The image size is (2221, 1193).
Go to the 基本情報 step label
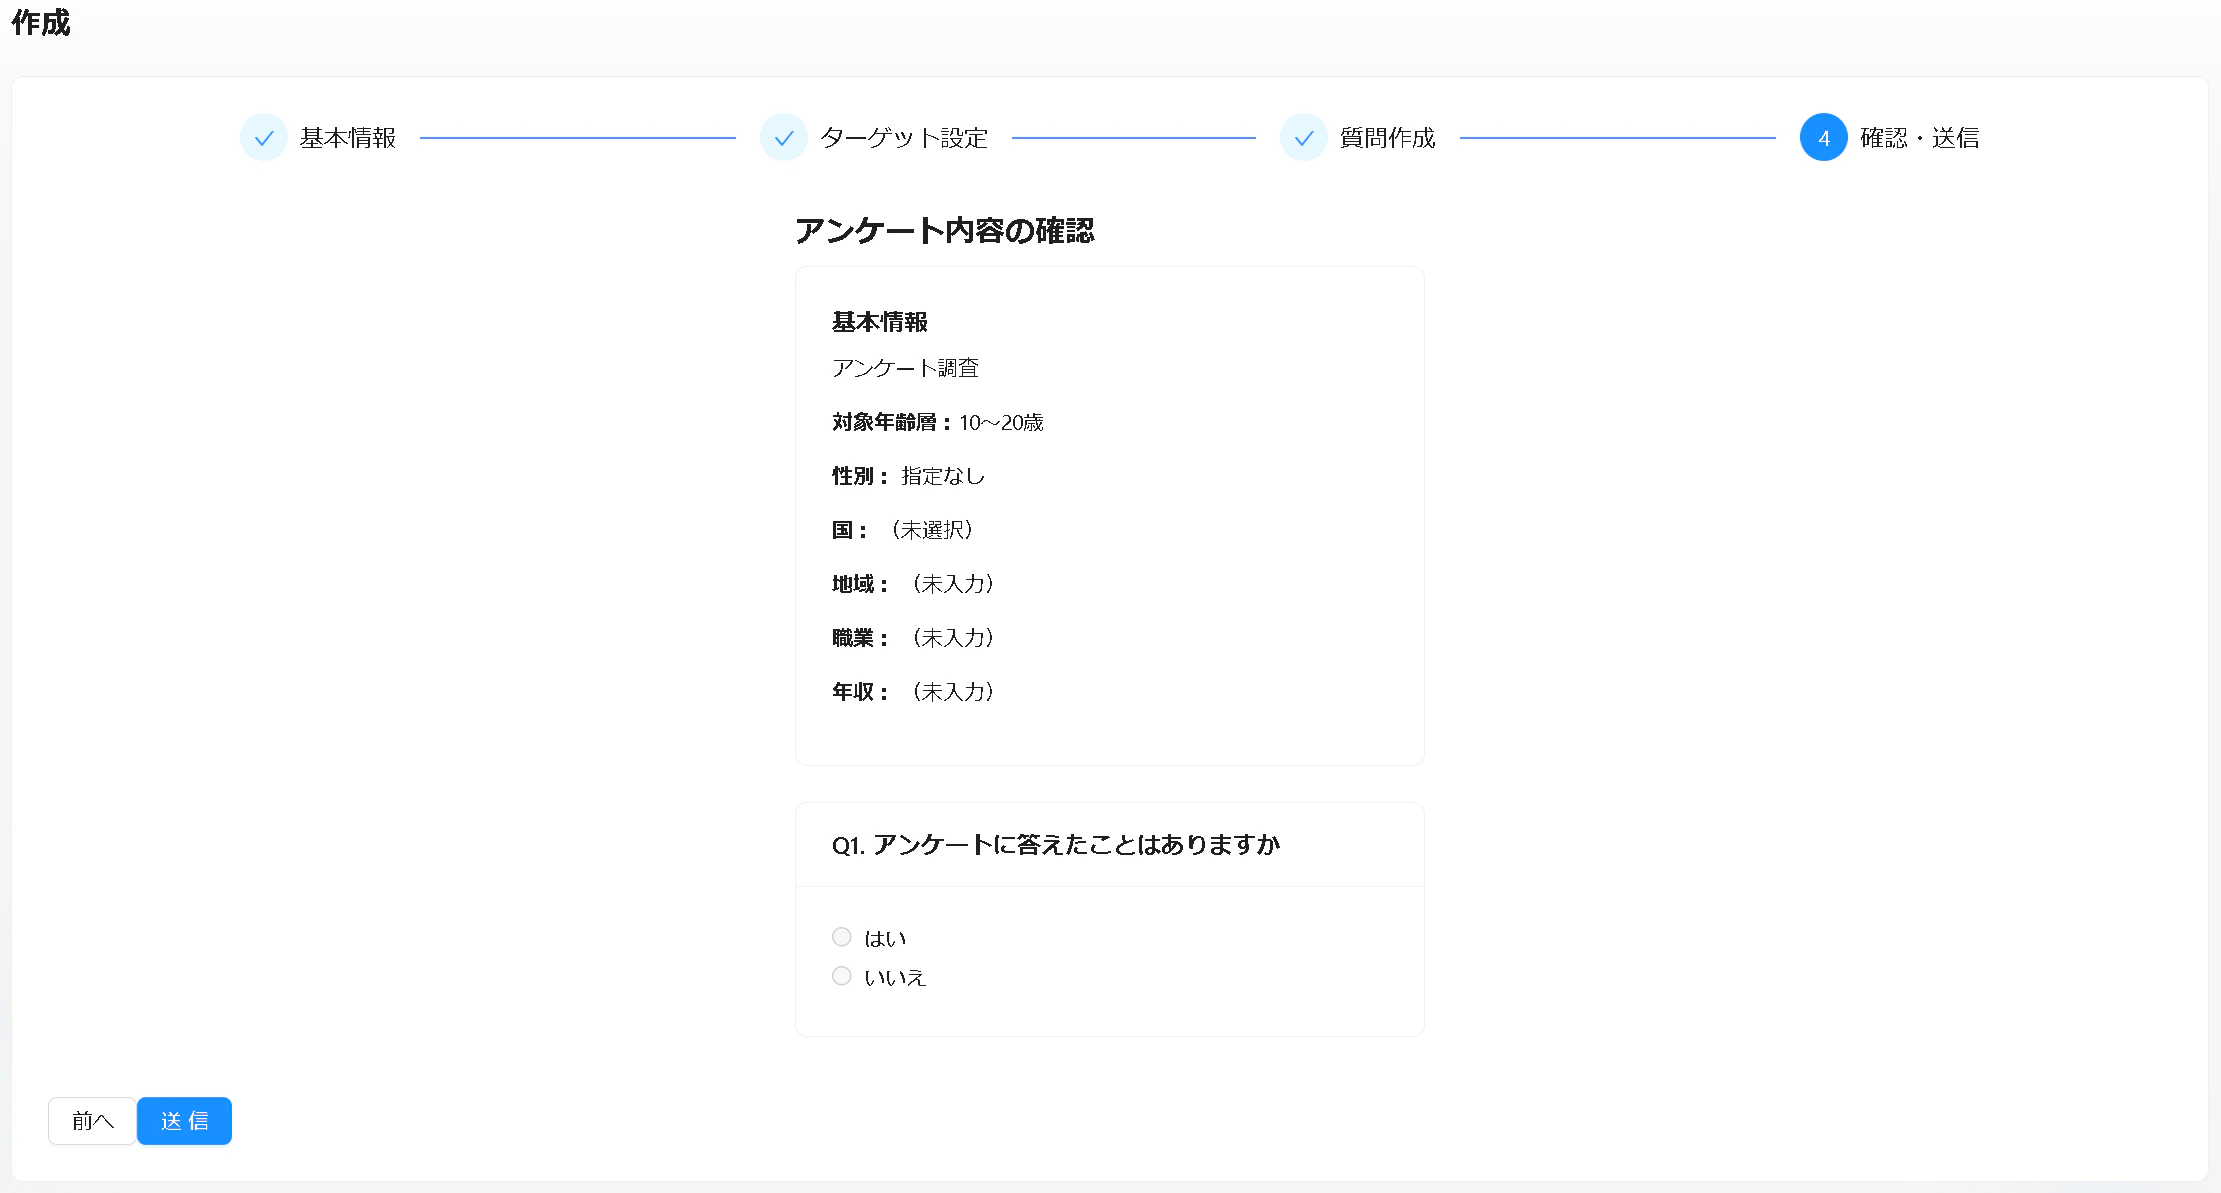click(348, 138)
